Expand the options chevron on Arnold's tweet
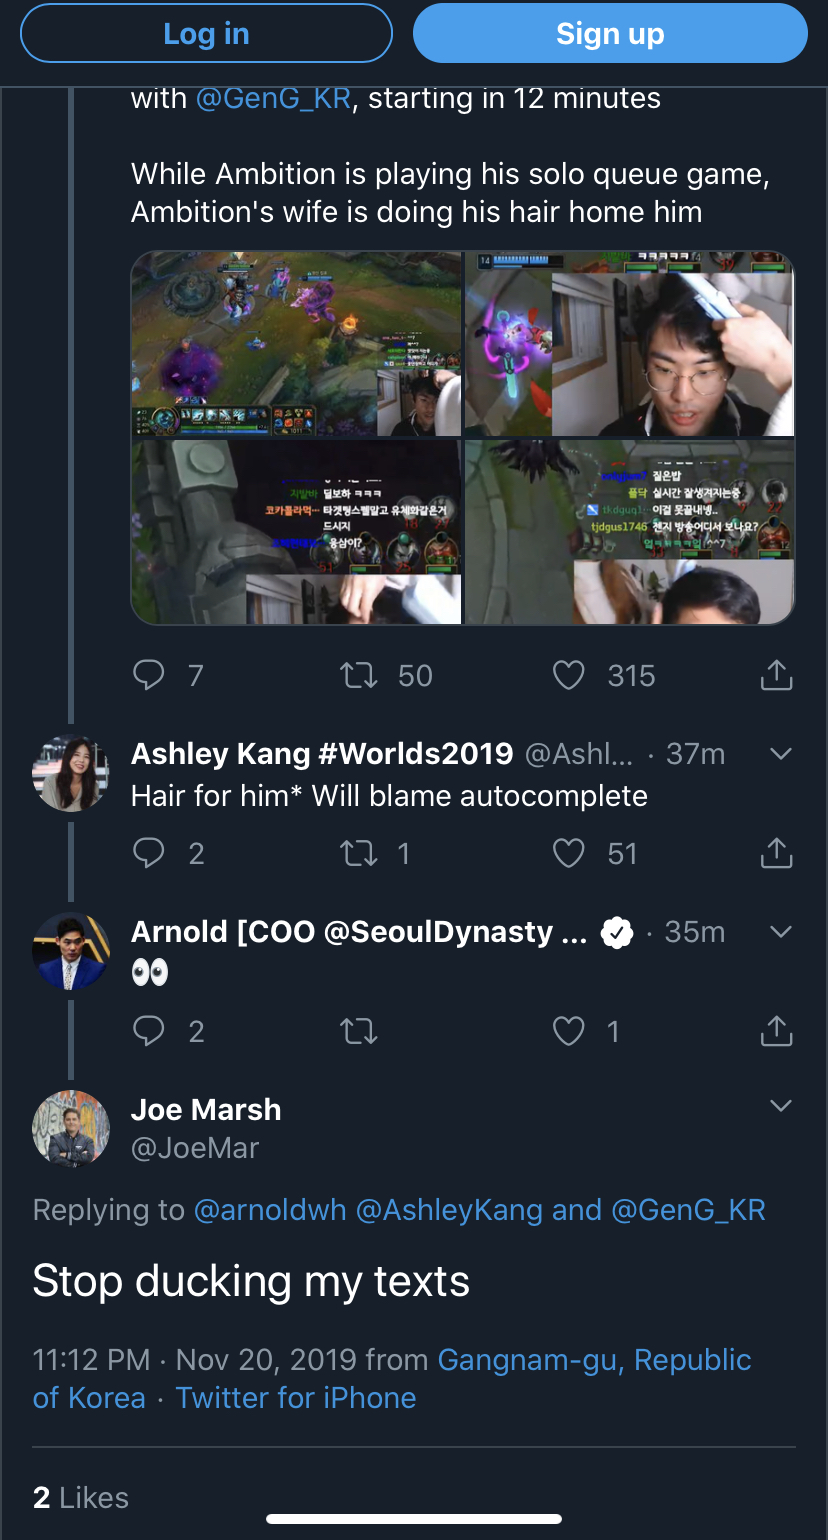Screen dimensions: 828x1540 tap(781, 932)
